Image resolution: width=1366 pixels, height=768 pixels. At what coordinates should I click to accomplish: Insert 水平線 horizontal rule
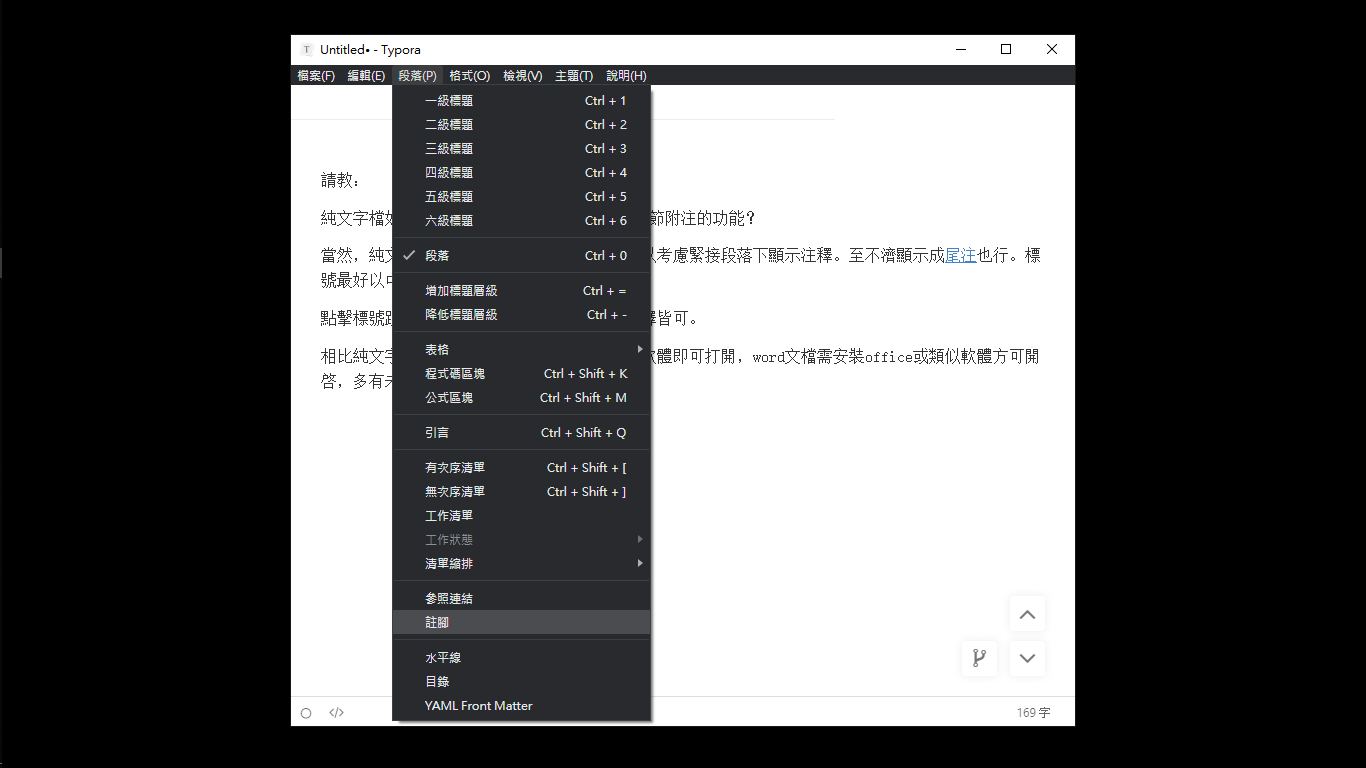tap(521, 658)
